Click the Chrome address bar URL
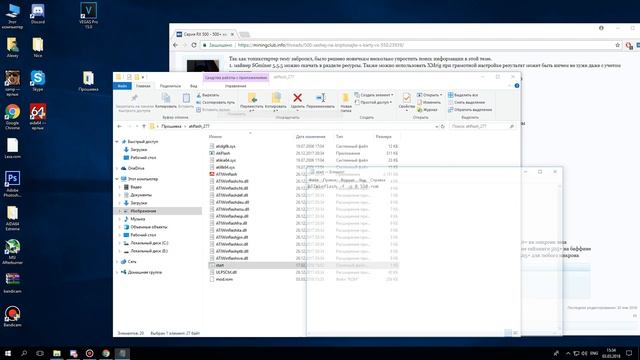 [x=321, y=45]
